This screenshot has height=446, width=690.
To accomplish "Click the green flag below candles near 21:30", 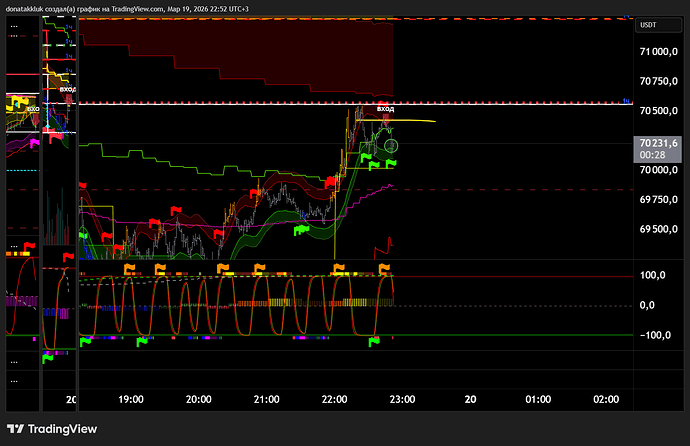I will point(300,230).
